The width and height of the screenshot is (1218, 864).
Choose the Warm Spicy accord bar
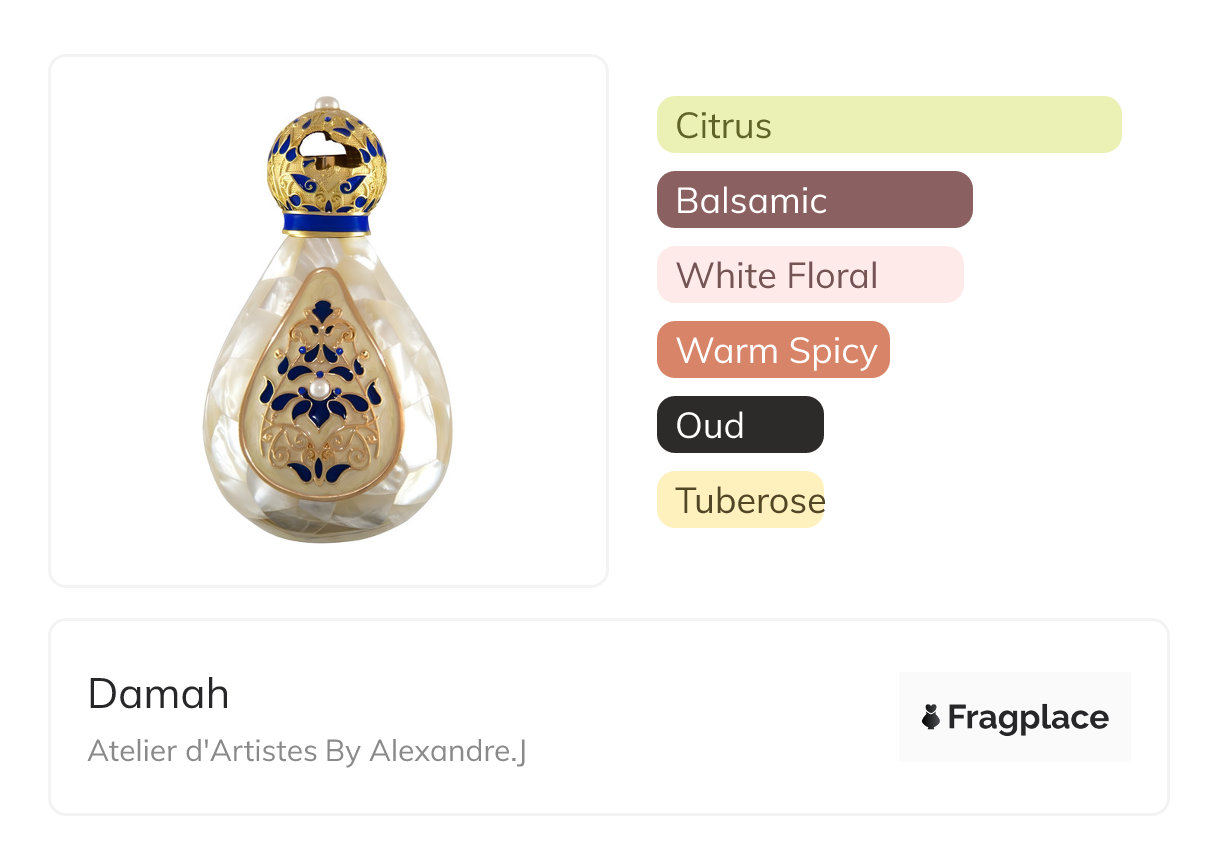click(x=773, y=350)
